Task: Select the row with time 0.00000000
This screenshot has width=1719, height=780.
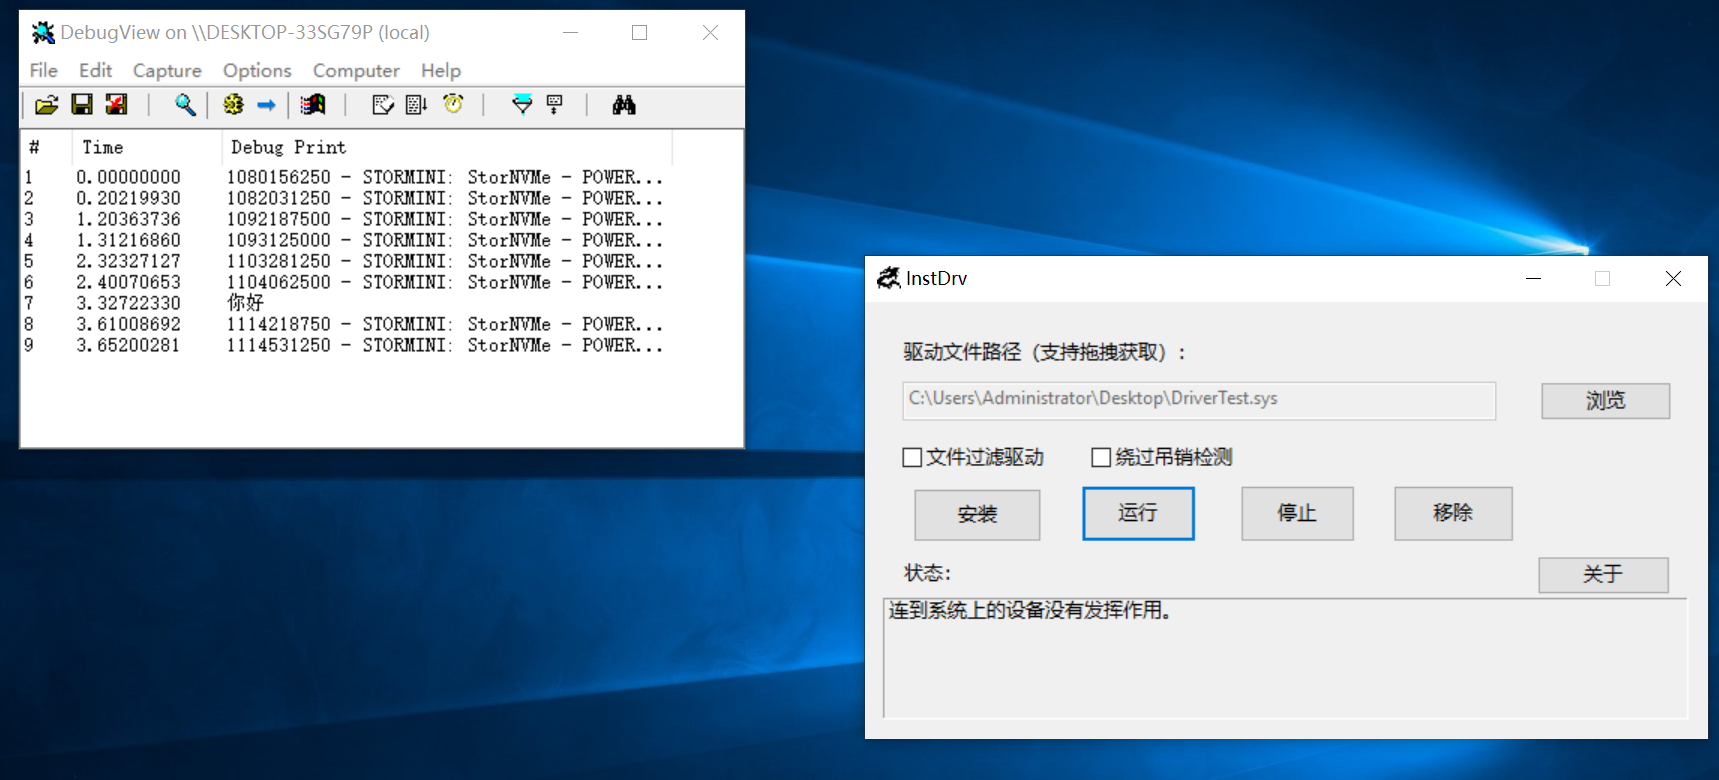Action: point(344,177)
